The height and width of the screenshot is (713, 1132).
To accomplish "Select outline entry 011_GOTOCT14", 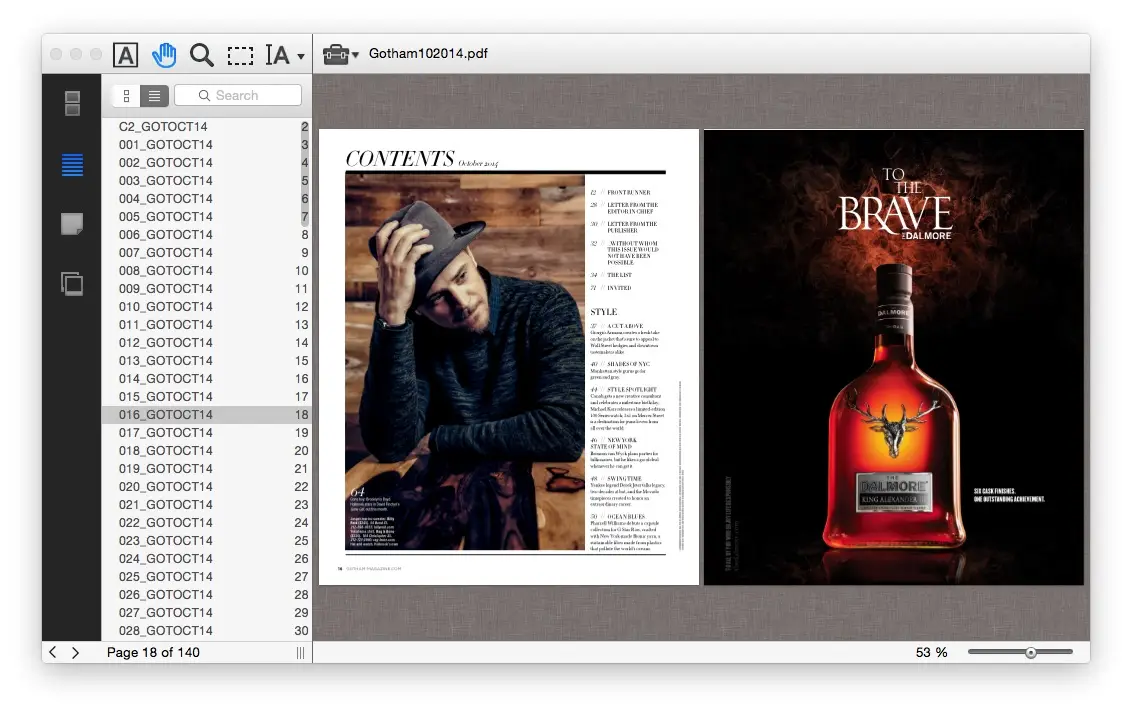I will pyautogui.click(x=206, y=325).
